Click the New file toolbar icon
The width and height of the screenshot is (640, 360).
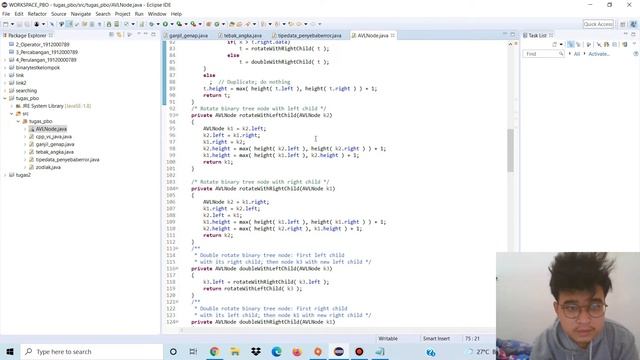click(x=5, y=24)
